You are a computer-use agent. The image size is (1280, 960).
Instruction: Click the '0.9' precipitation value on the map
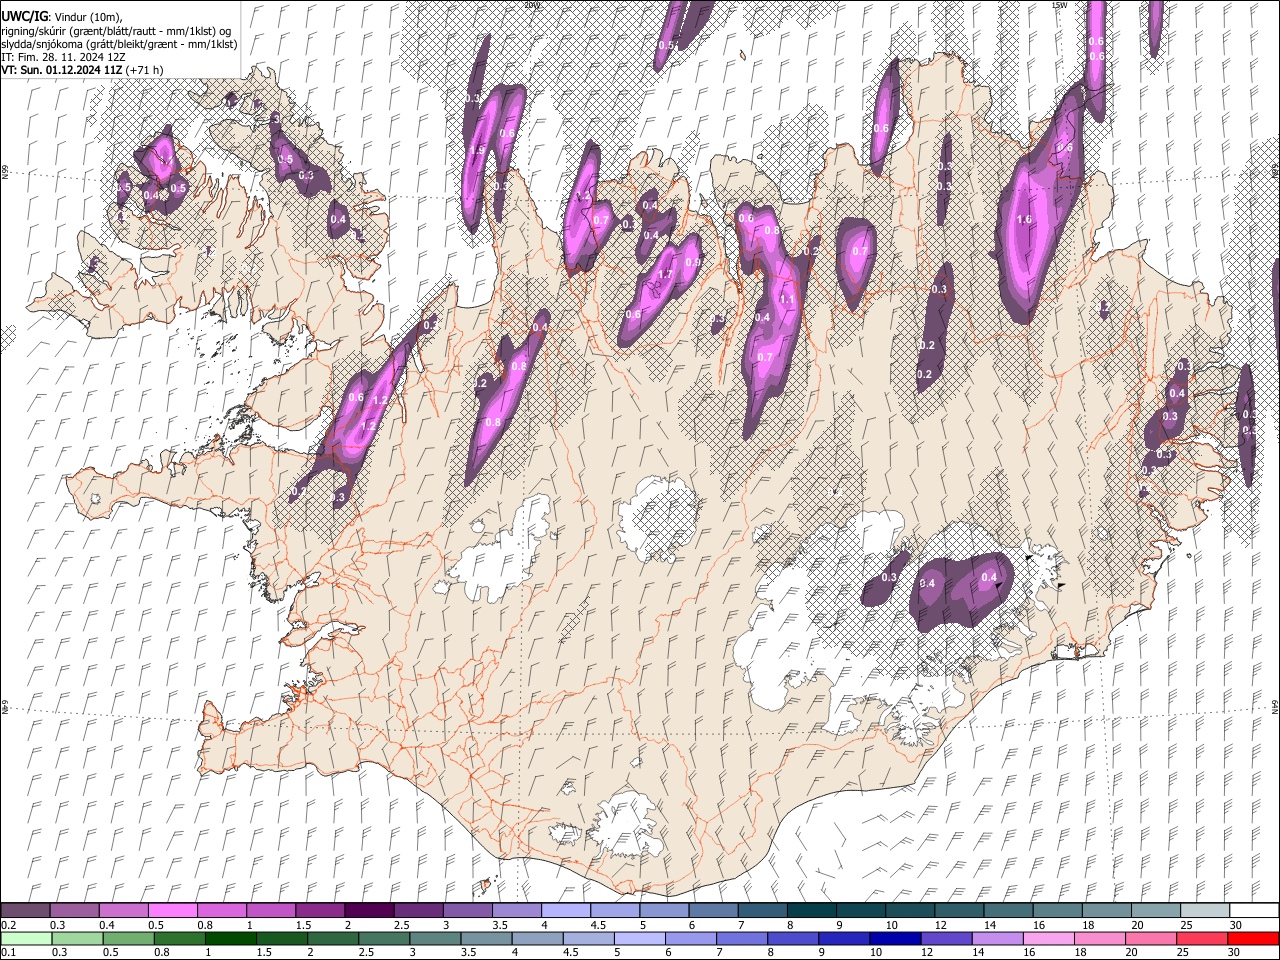click(x=692, y=262)
